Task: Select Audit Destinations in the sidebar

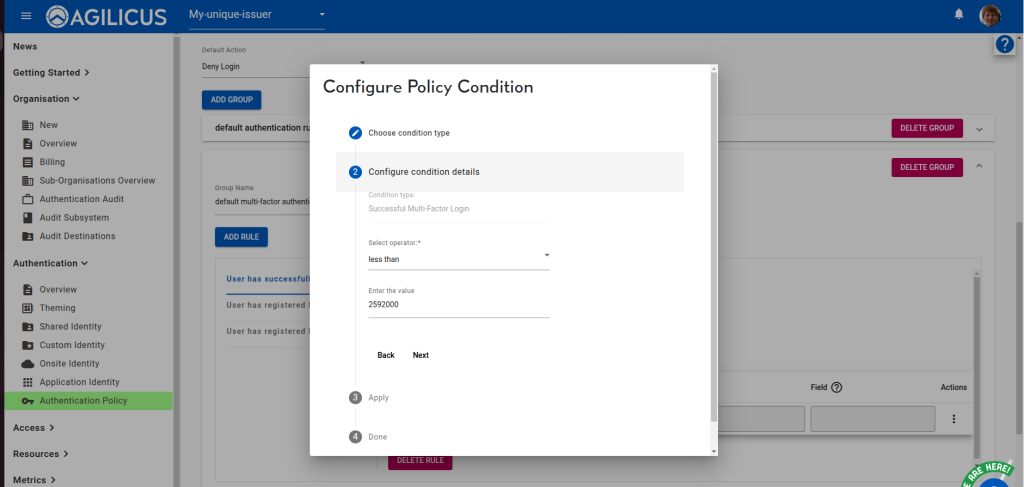Action: [x=77, y=236]
